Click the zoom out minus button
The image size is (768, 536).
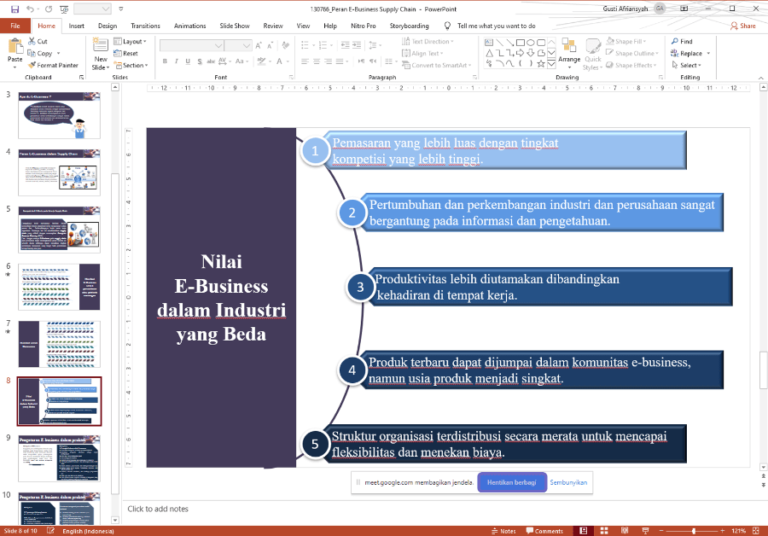(x=661, y=531)
